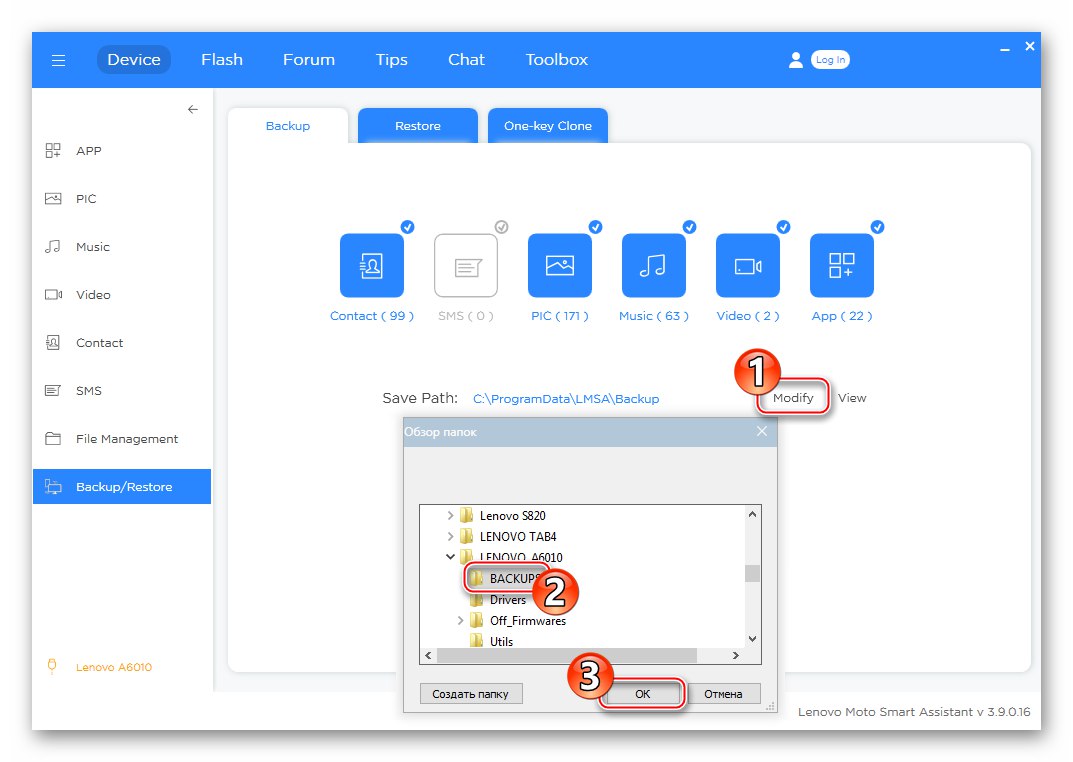Select the BACKUPS folder
The width and height of the screenshot is (1073, 762).
[514, 579]
